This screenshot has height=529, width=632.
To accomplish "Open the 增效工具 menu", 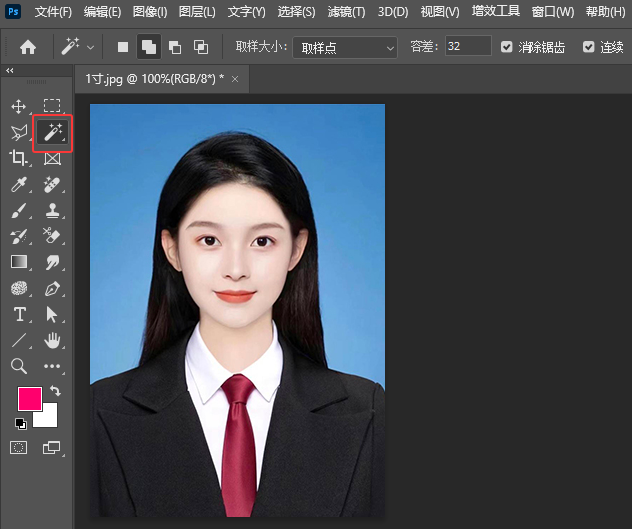I will pyautogui.click(x=495, y=11).
